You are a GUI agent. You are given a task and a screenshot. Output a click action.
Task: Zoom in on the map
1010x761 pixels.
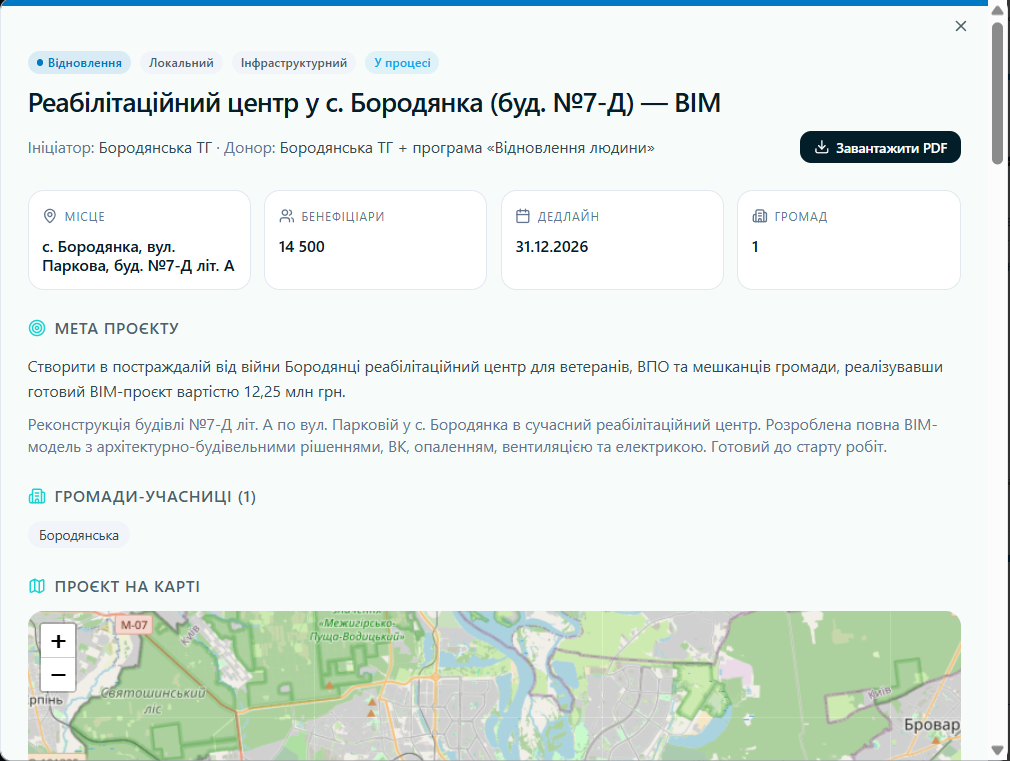pyautogui.click(x=58, y=641)
